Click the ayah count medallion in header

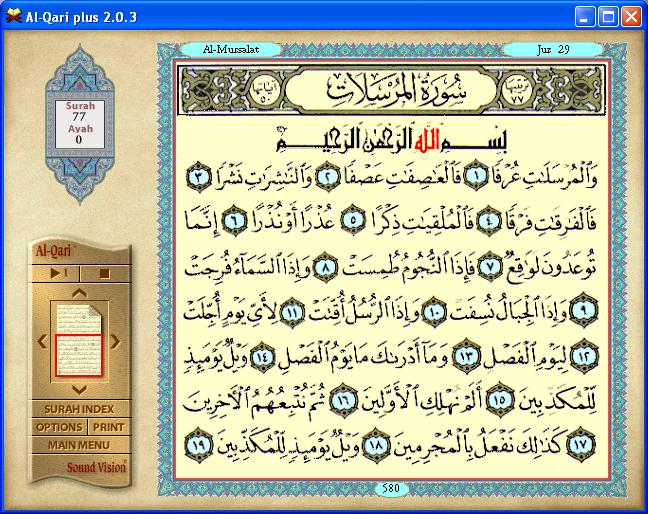265,90
